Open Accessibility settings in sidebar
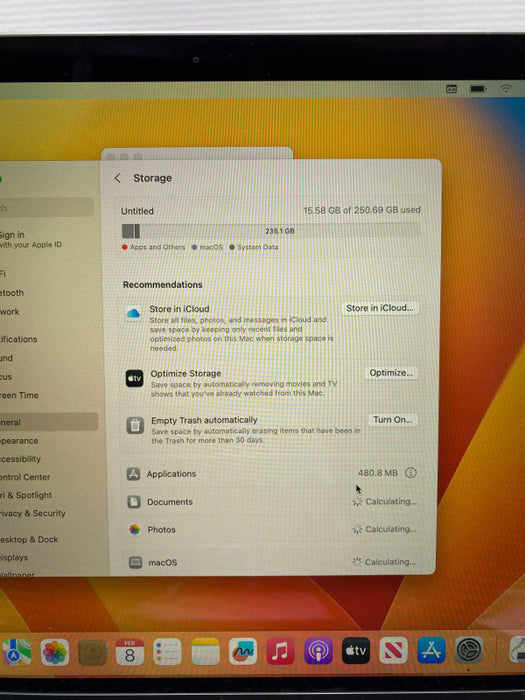 point(21,459)
